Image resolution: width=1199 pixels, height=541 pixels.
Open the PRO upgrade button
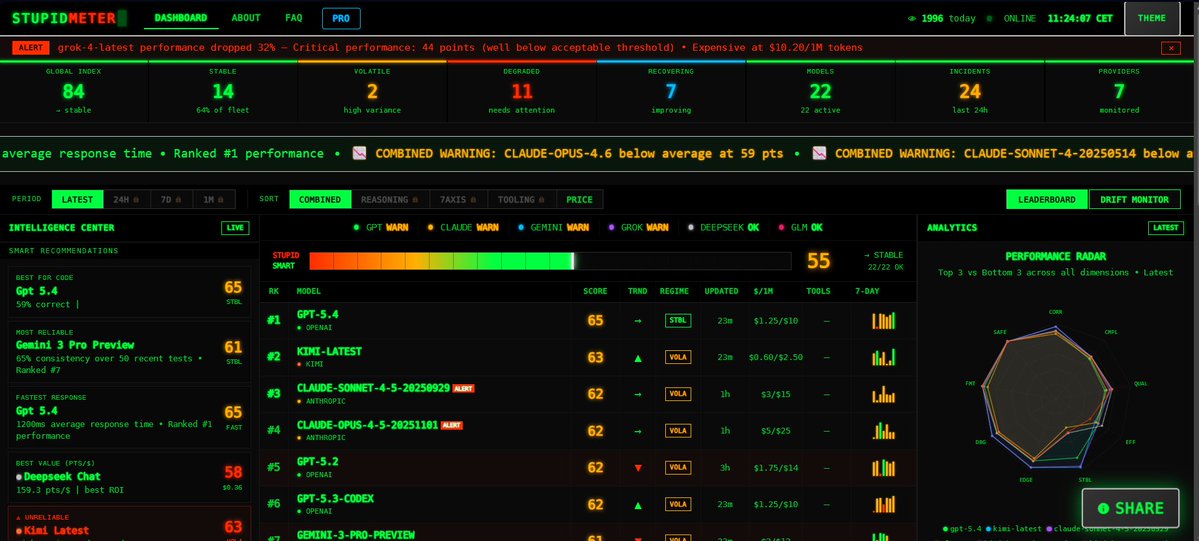point(341,18)
